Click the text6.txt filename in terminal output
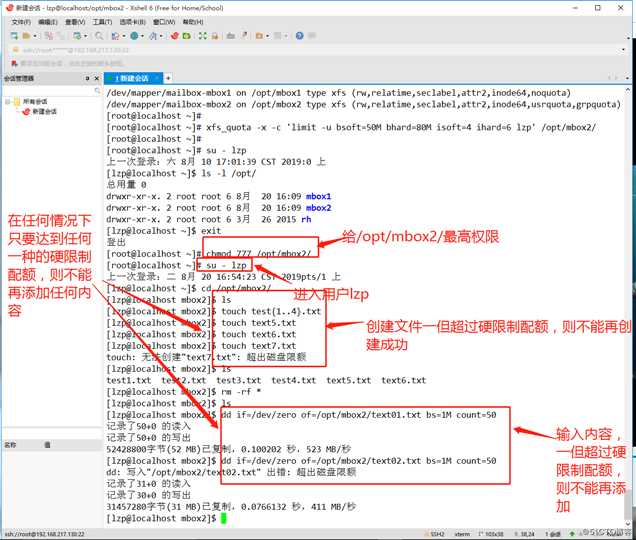The height and width of the screenshot is (540, 636). (x=404, y=381)
